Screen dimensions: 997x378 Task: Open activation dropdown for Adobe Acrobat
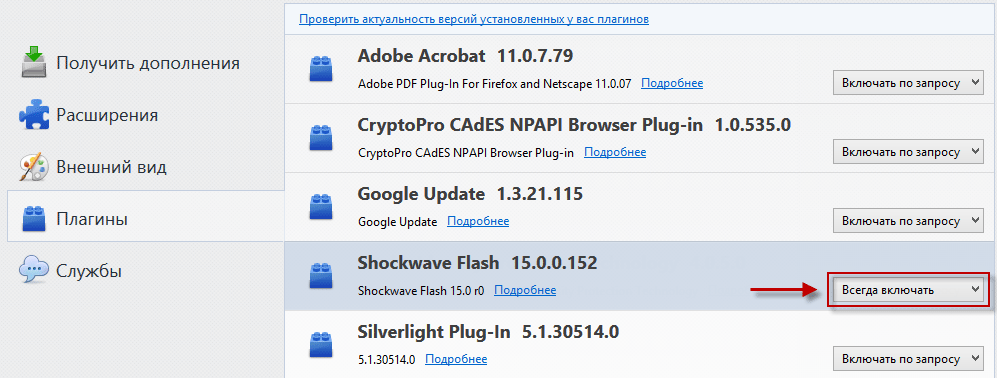(909, 83)
